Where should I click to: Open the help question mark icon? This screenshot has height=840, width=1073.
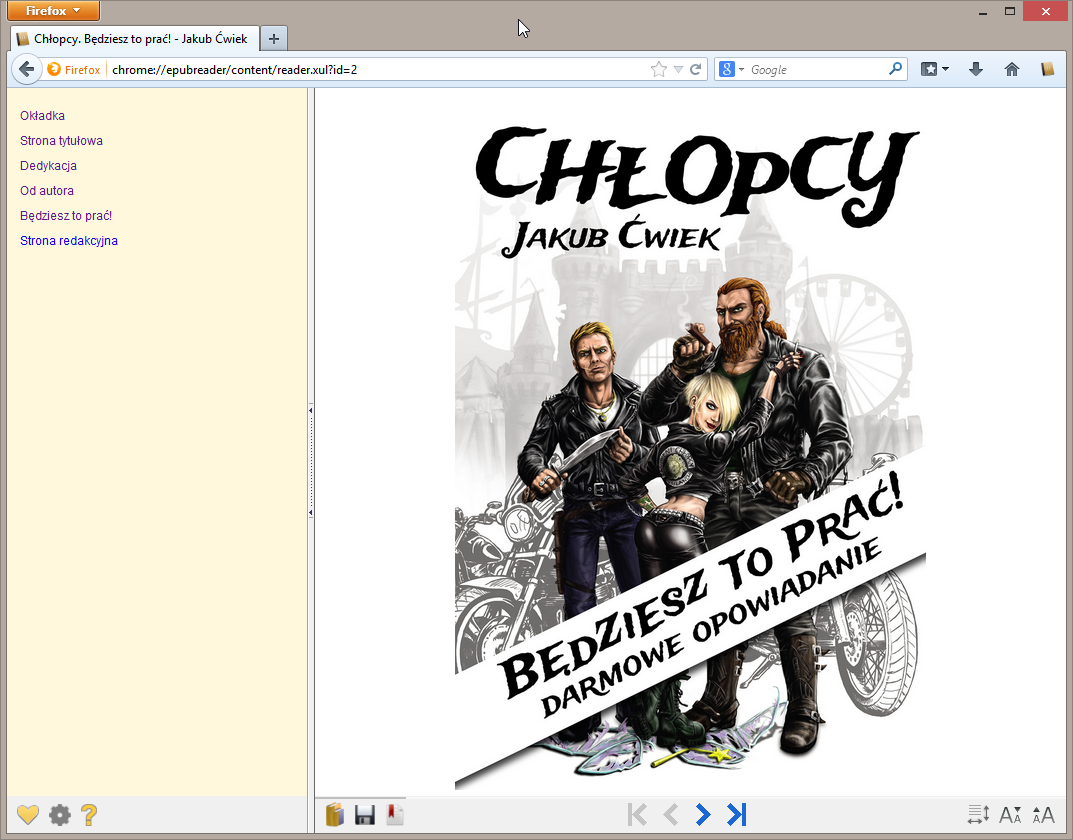89,815
